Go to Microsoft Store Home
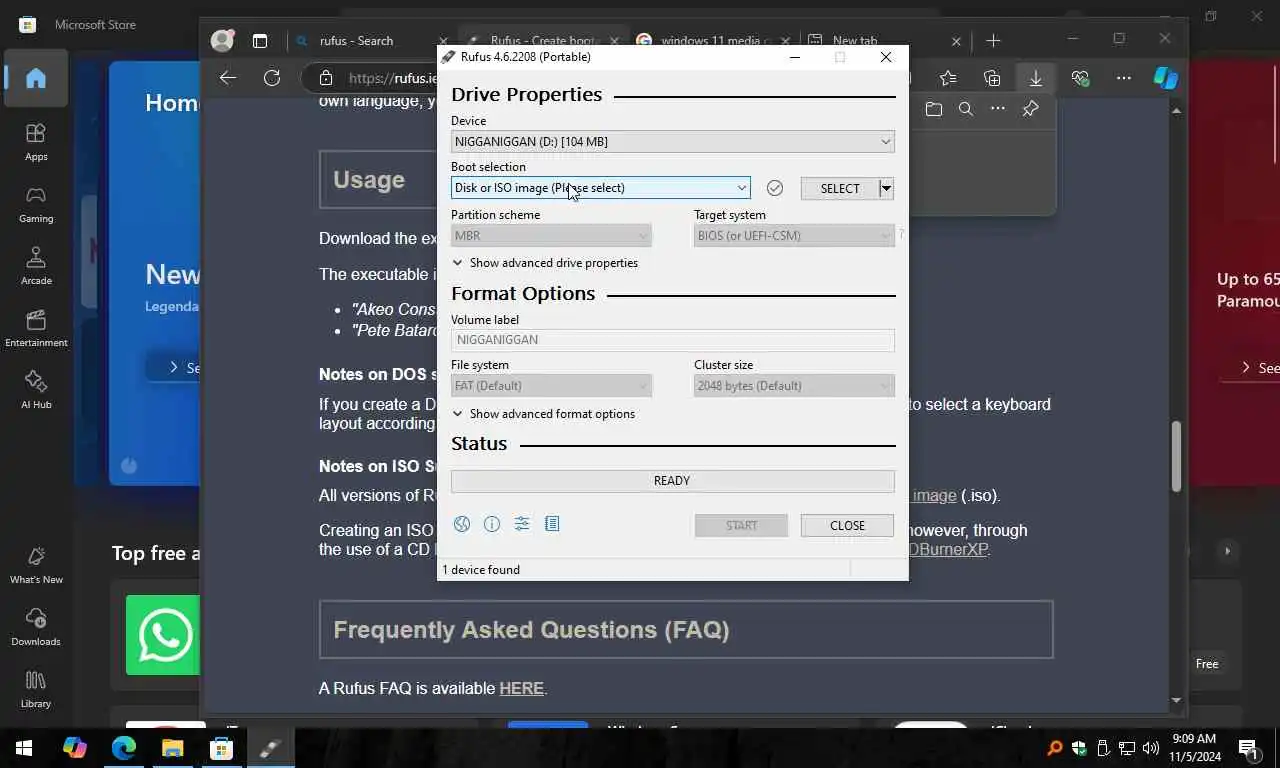Image resolution: width=1280 pixels, height=768 pixels. coord(36,78)
